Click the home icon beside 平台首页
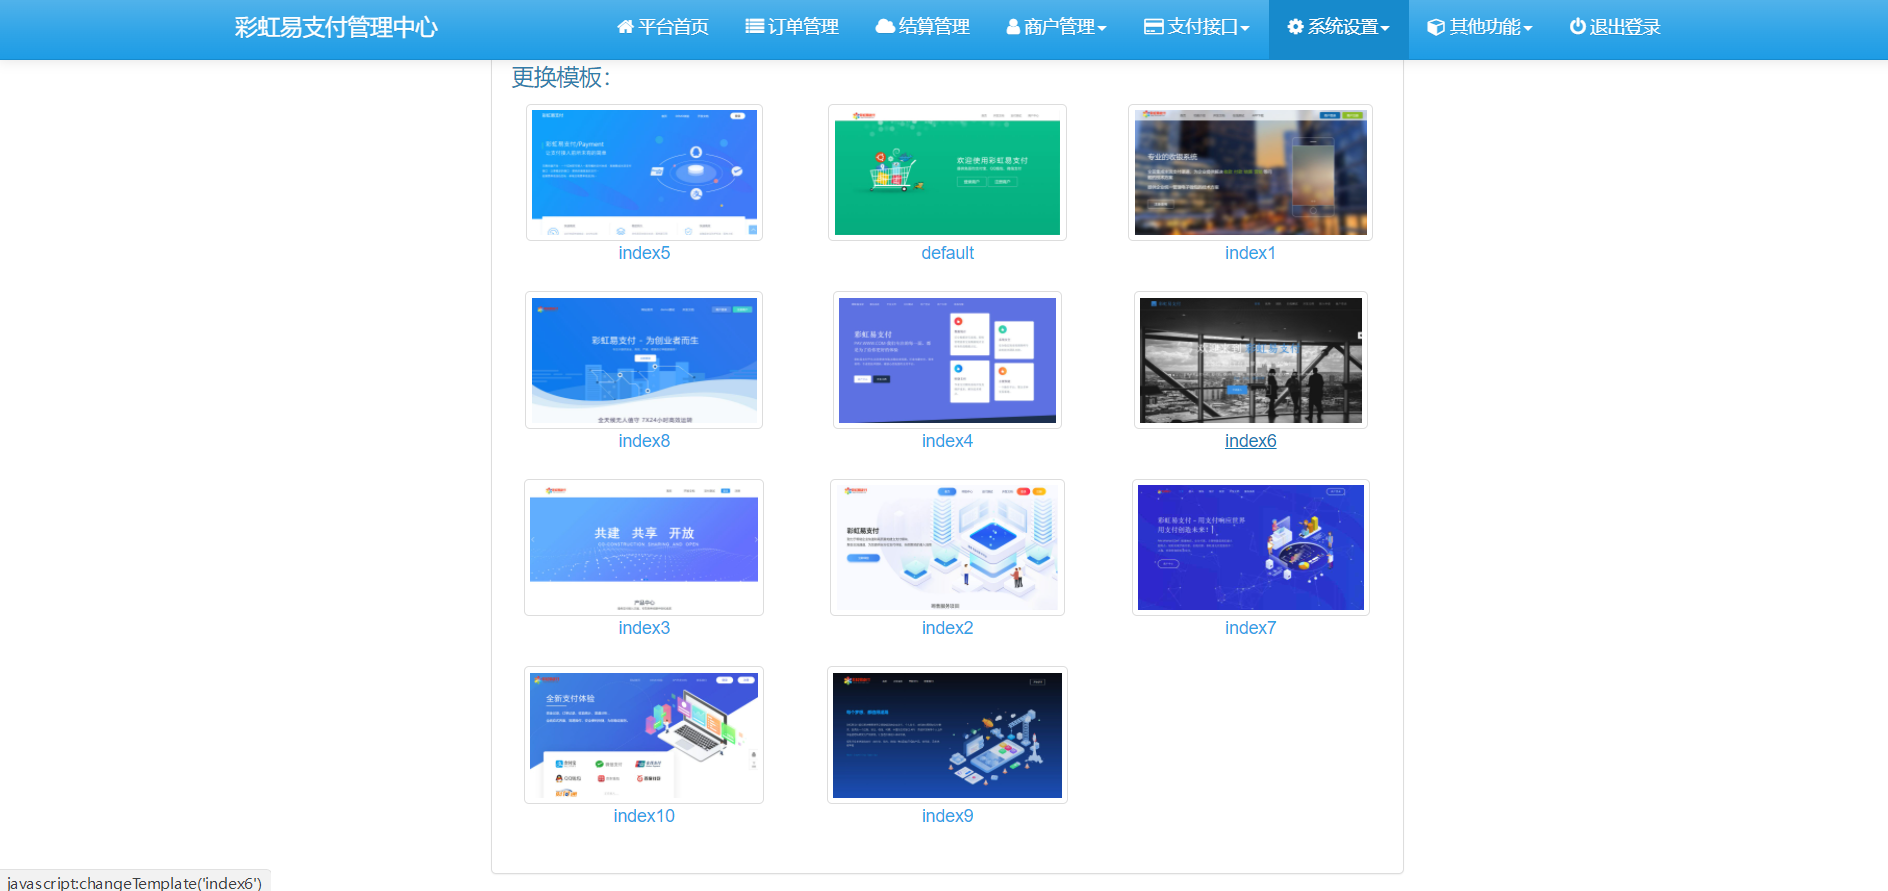This screenshot has width=1888, height=891. click(x=625, y=27)
